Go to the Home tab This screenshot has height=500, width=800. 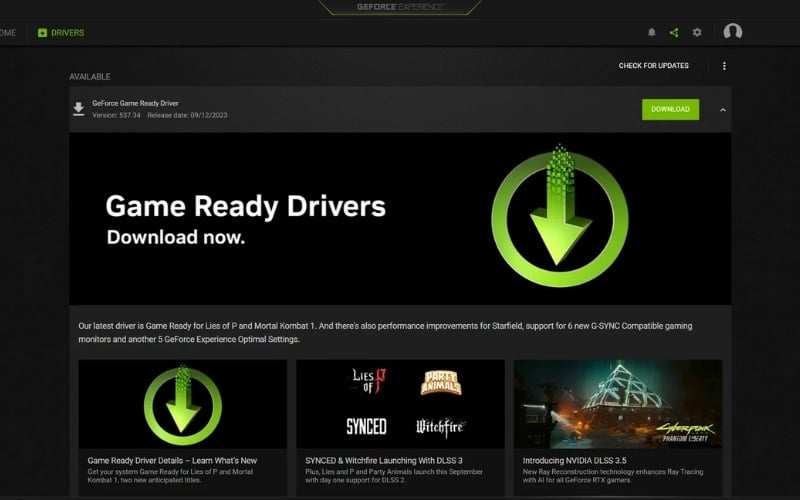[8, 33]
